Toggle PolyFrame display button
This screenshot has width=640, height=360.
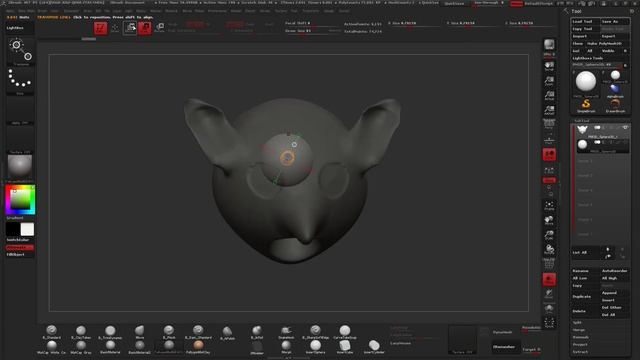pyautogui.click(x=549, y=264)
